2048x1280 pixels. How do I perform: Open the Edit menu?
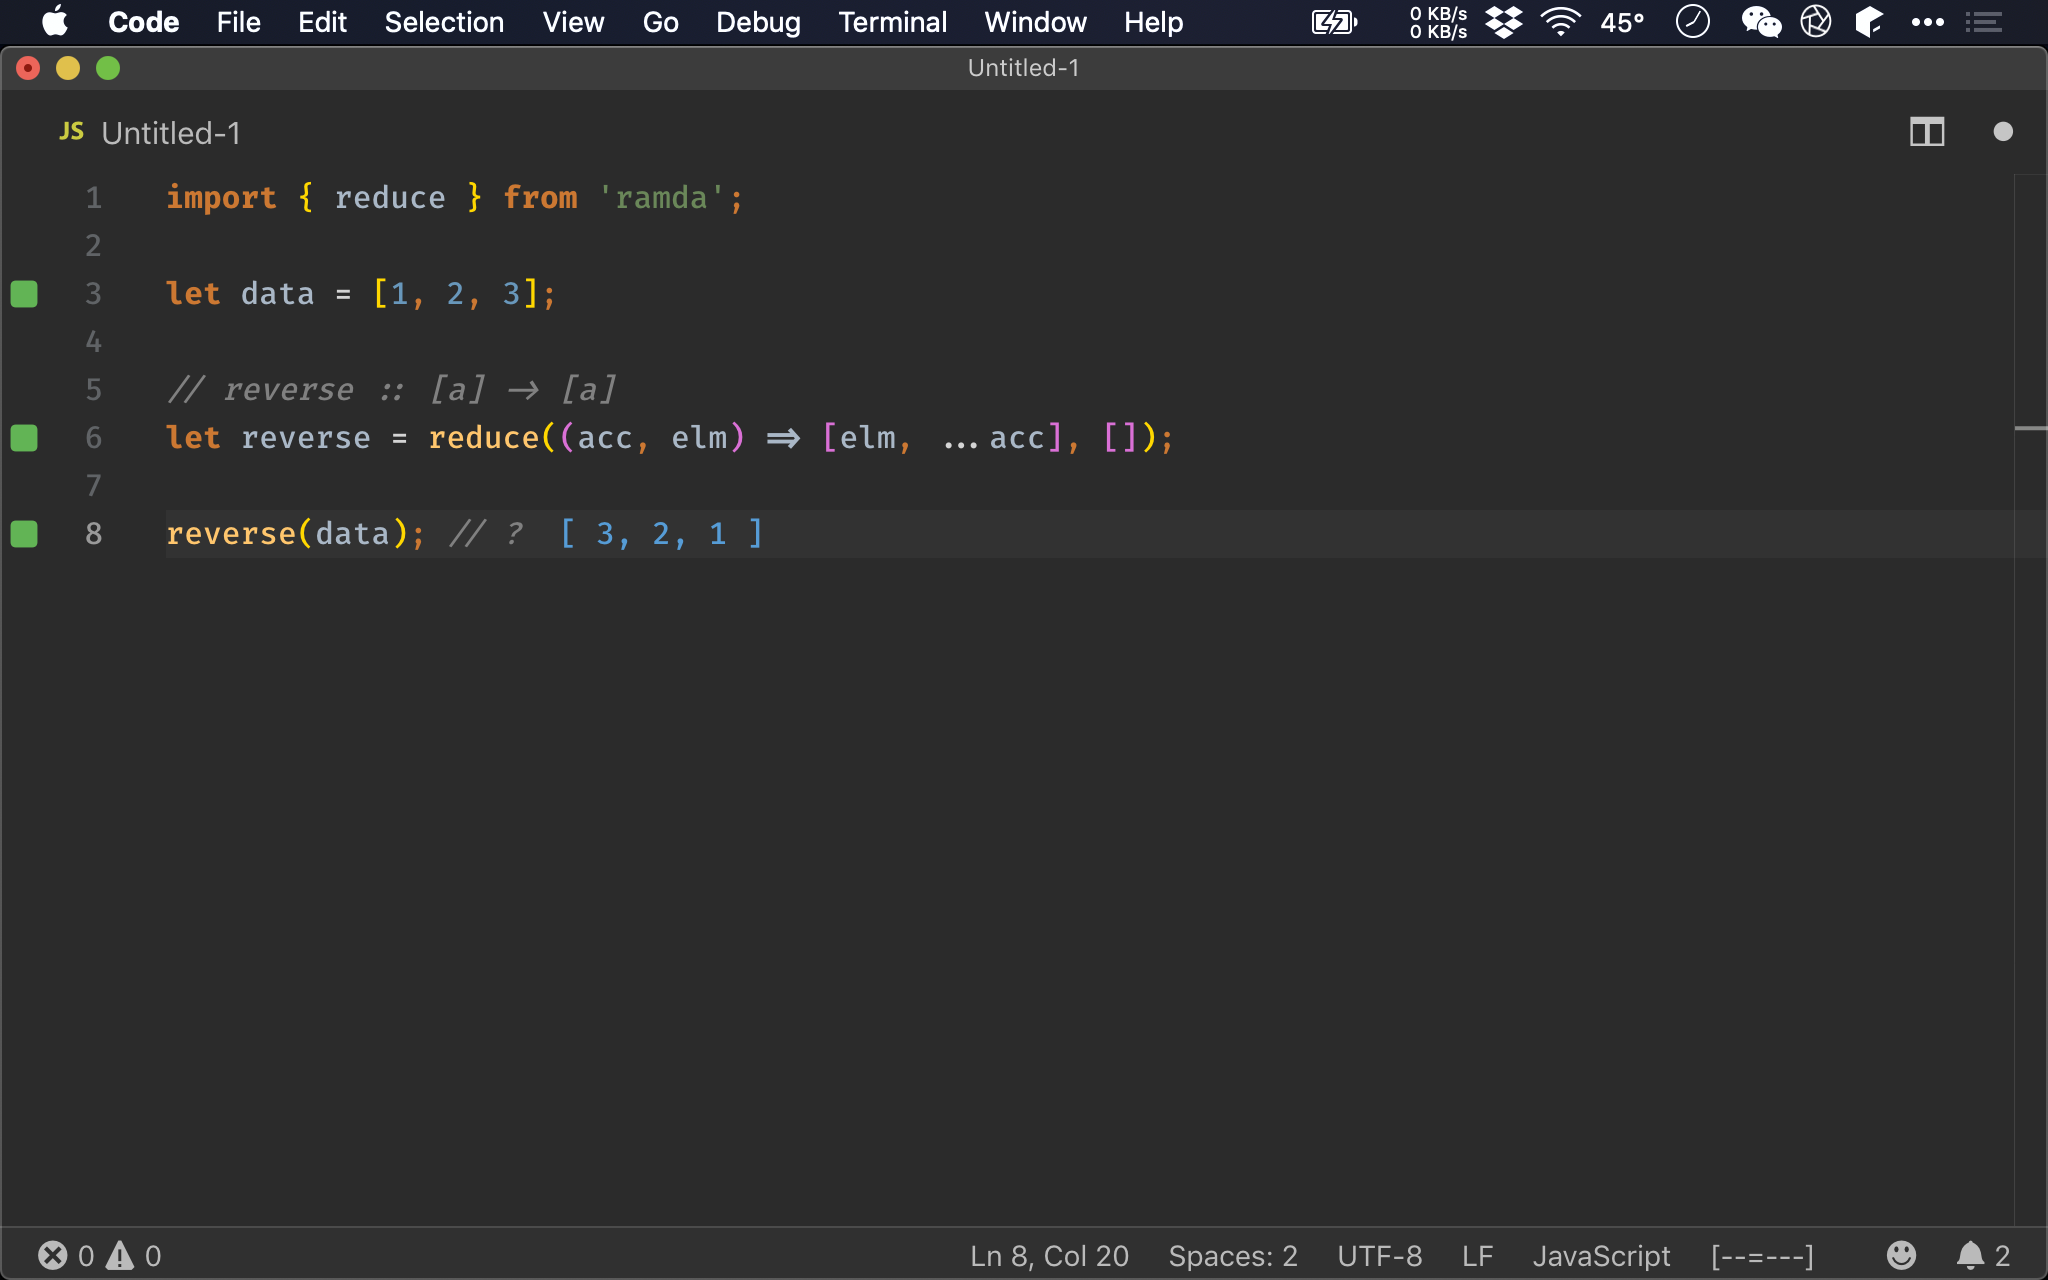pyautogui.click(x=322, y=22)
